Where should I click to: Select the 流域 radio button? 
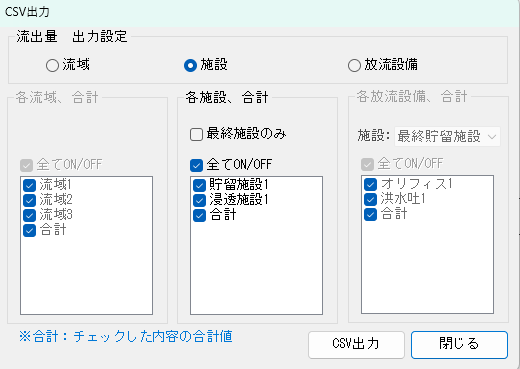[x=52, y=65]
